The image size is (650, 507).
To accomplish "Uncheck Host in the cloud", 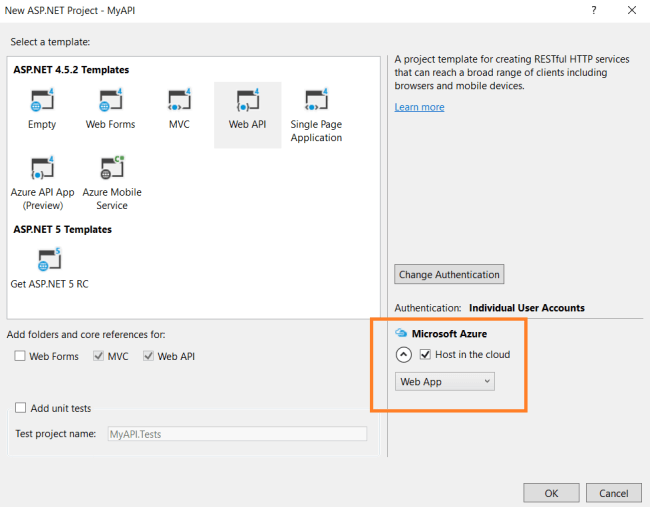I will (x=426, y=355).
